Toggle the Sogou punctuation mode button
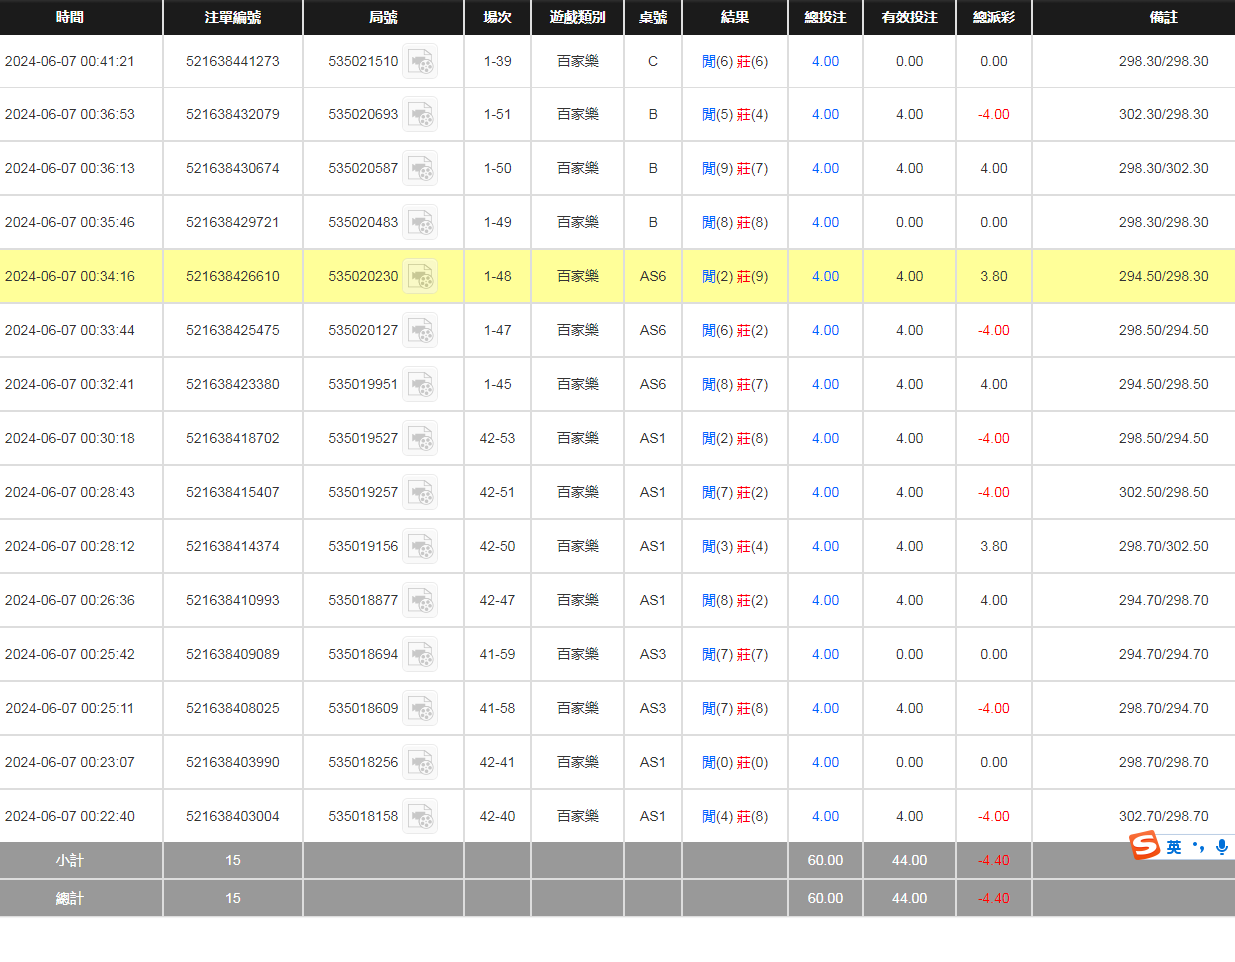Viewport: 1235px width, 962px height. click(1198, 847)
